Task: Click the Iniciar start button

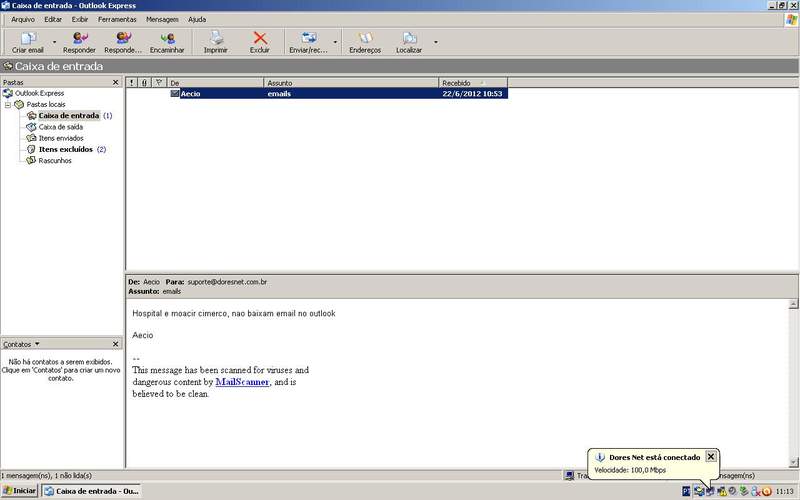Action: click(20, 491)
